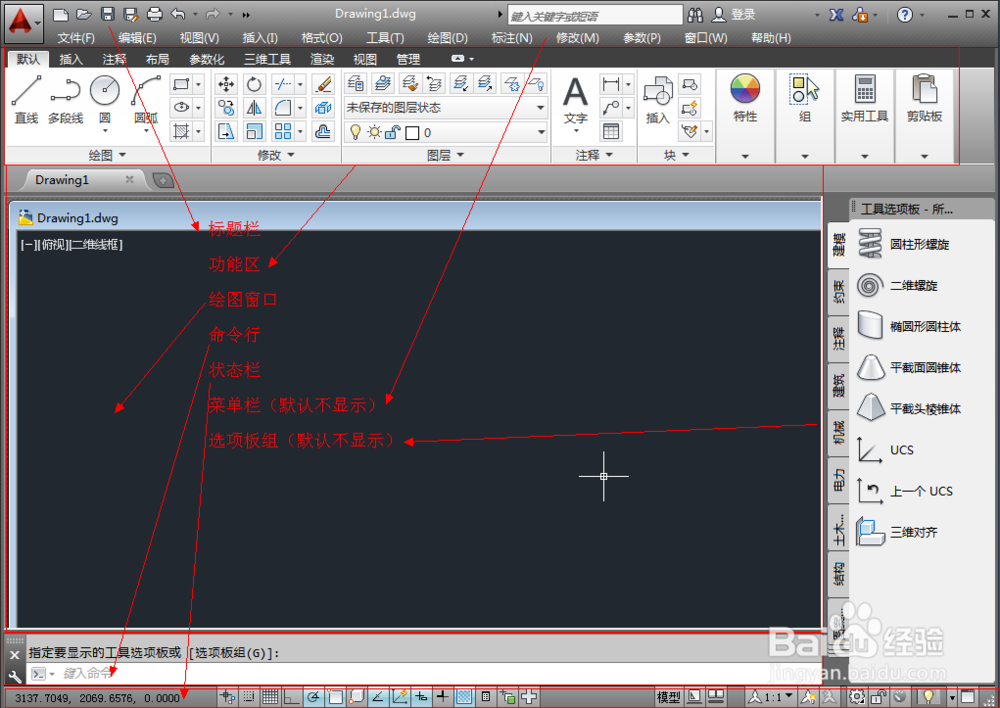Switch to the 三维工具 ribbon tab
This screenshot has width=1000, height=708.
point(267,59)
